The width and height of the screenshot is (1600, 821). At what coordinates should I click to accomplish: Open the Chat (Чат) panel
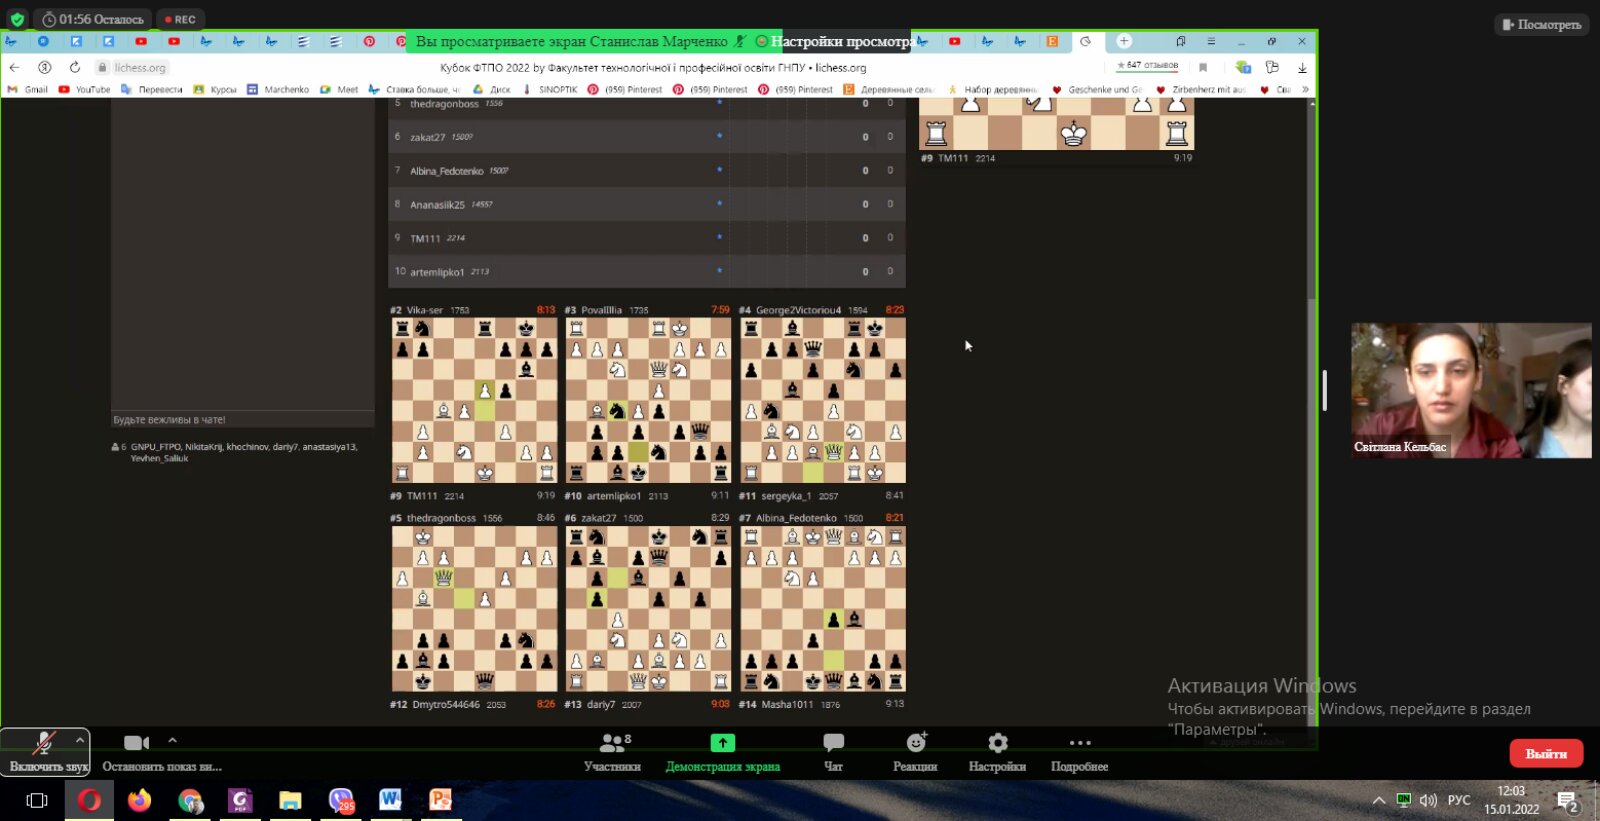tap(833, 752)
